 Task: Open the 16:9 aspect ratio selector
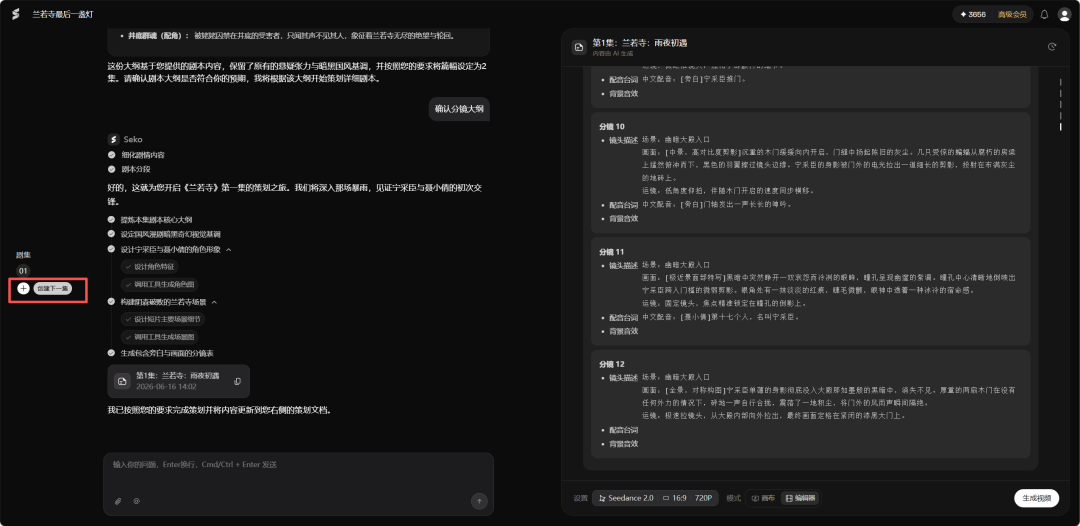[x=675, y=498]
